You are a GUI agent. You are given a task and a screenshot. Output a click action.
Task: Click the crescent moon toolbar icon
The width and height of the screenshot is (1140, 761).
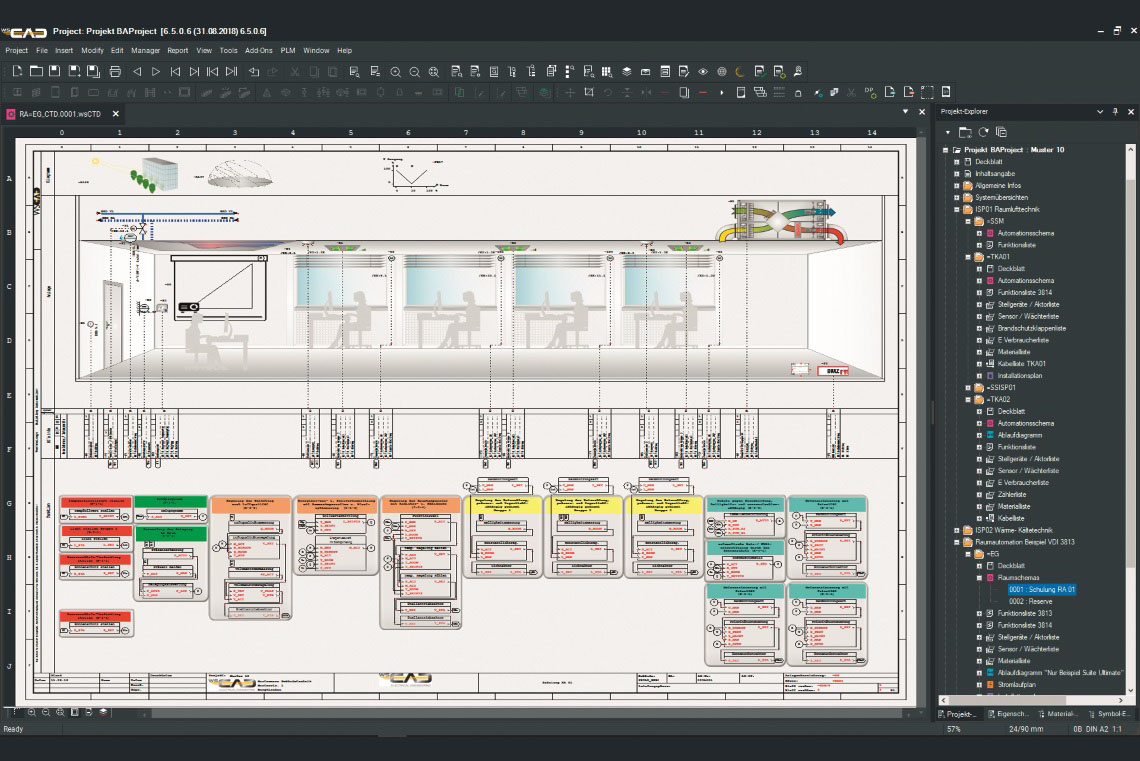740,71
